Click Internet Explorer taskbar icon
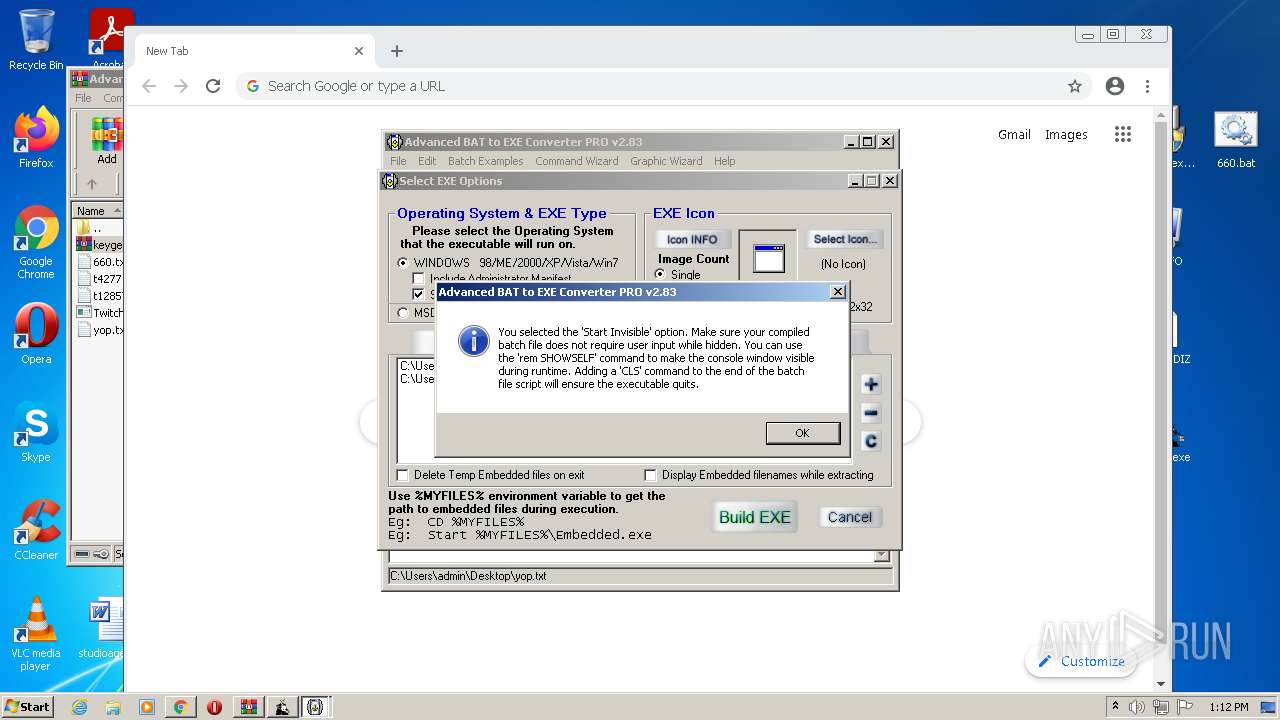 pyautogui.click(x=80, y=707)
